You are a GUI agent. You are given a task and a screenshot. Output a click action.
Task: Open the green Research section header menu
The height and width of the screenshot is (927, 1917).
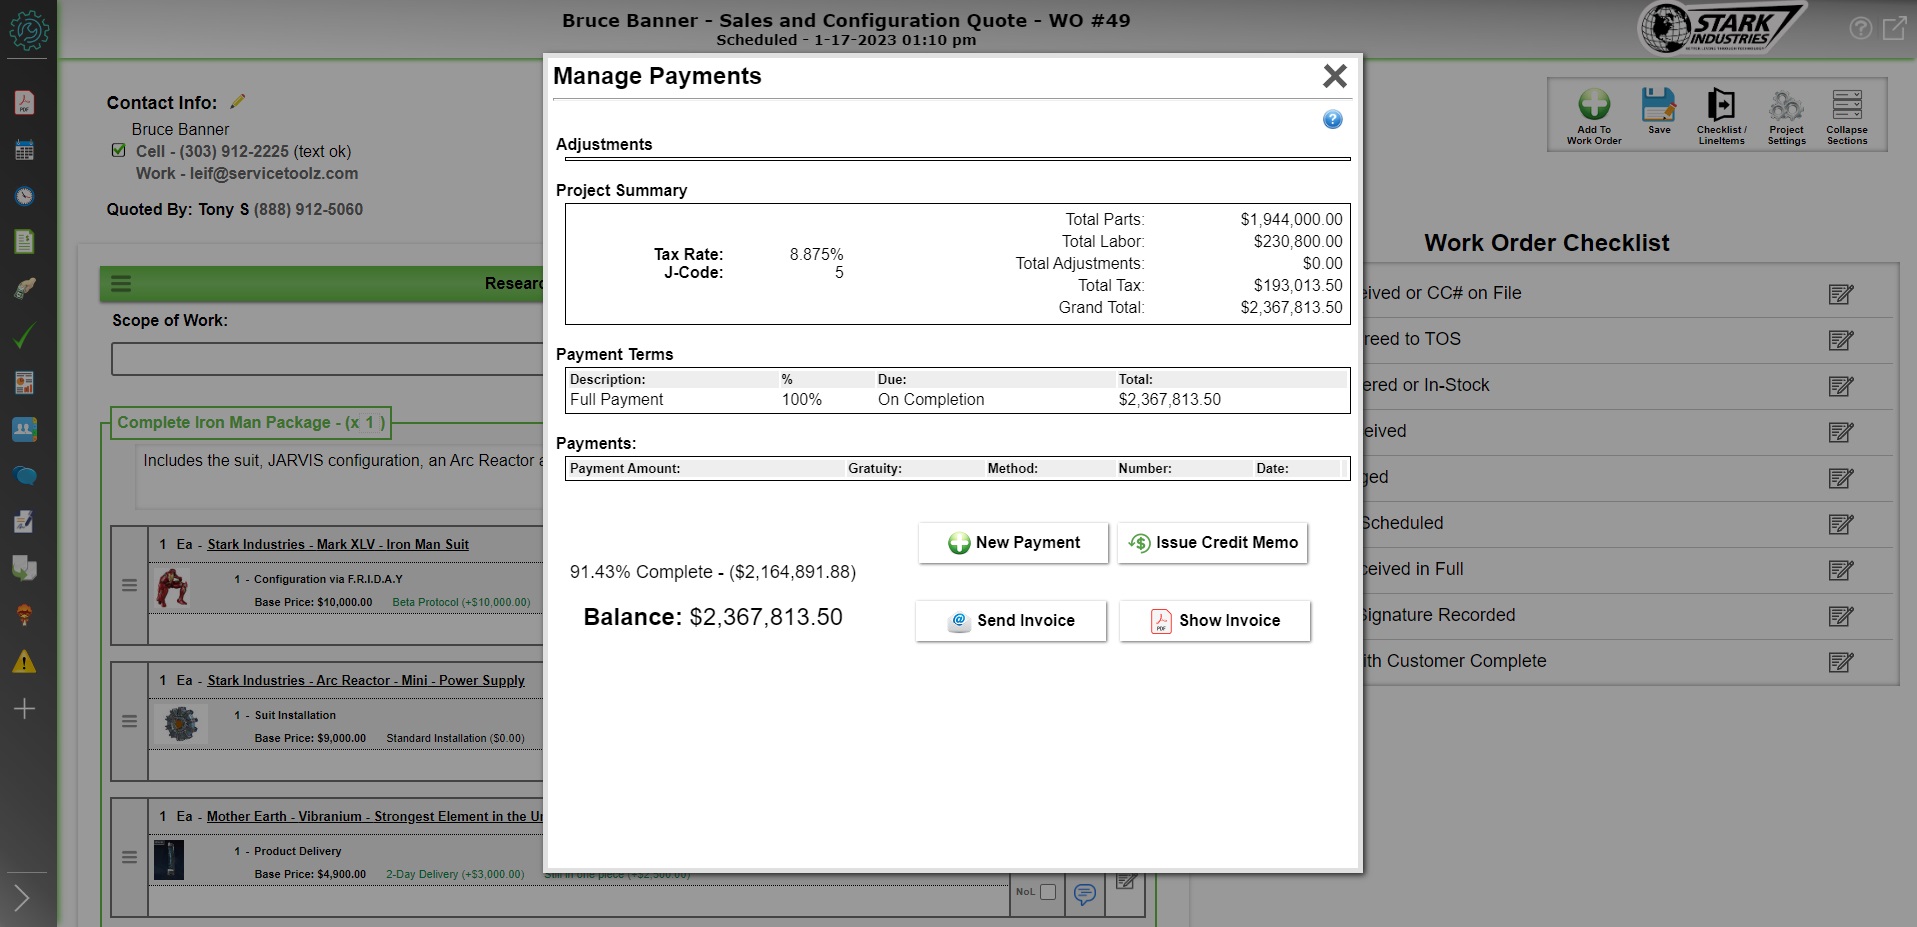(x=120, y=283)
